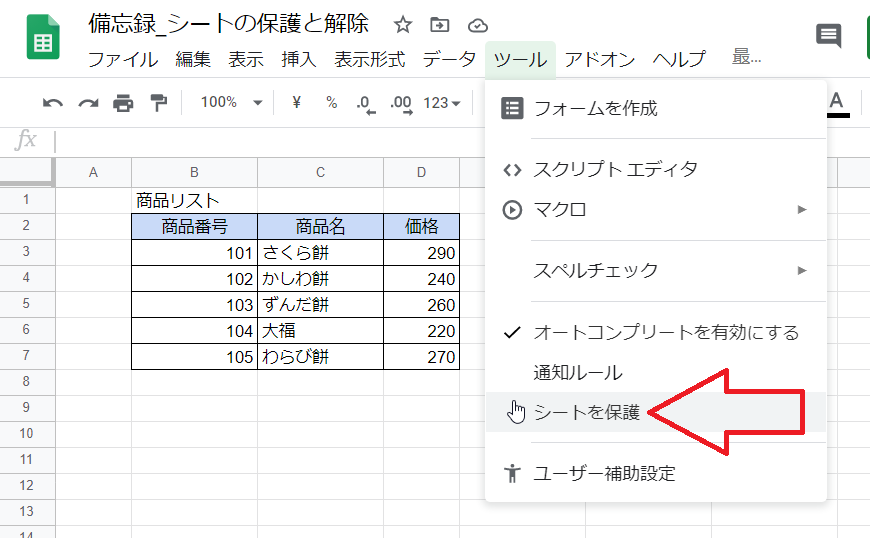Viewport: 870px width, 538px height.
Task: Select product number cell 105
Action: click(x=194, y=357)
